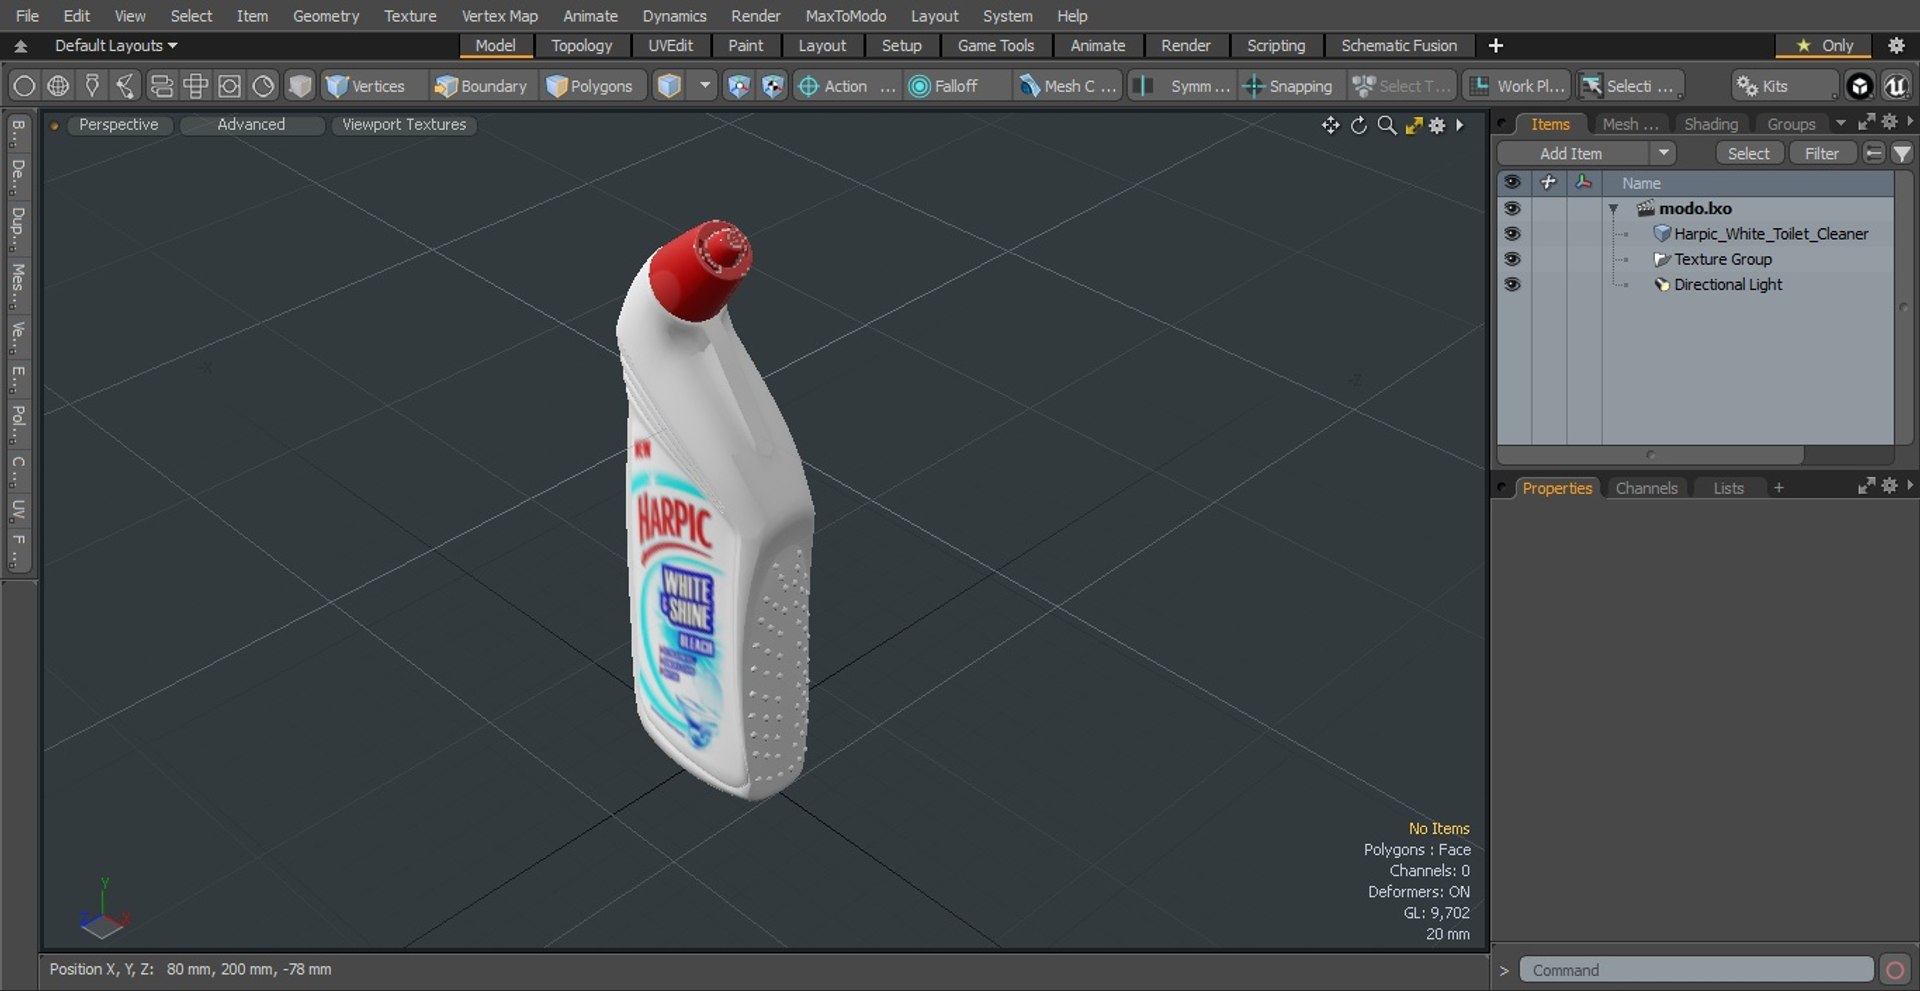This screenshot has width=1920, height=991.
Task: Open Default Layouts dropdown
Action: pos(115,45)
